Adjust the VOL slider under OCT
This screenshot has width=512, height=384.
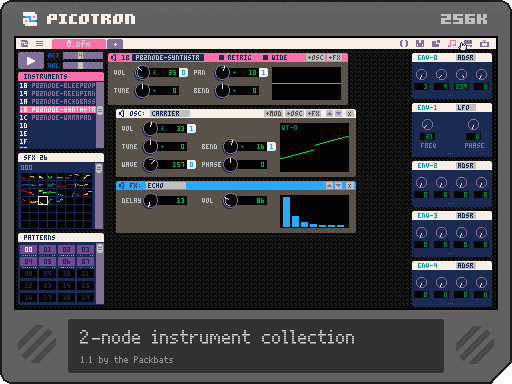click(83, 66)
